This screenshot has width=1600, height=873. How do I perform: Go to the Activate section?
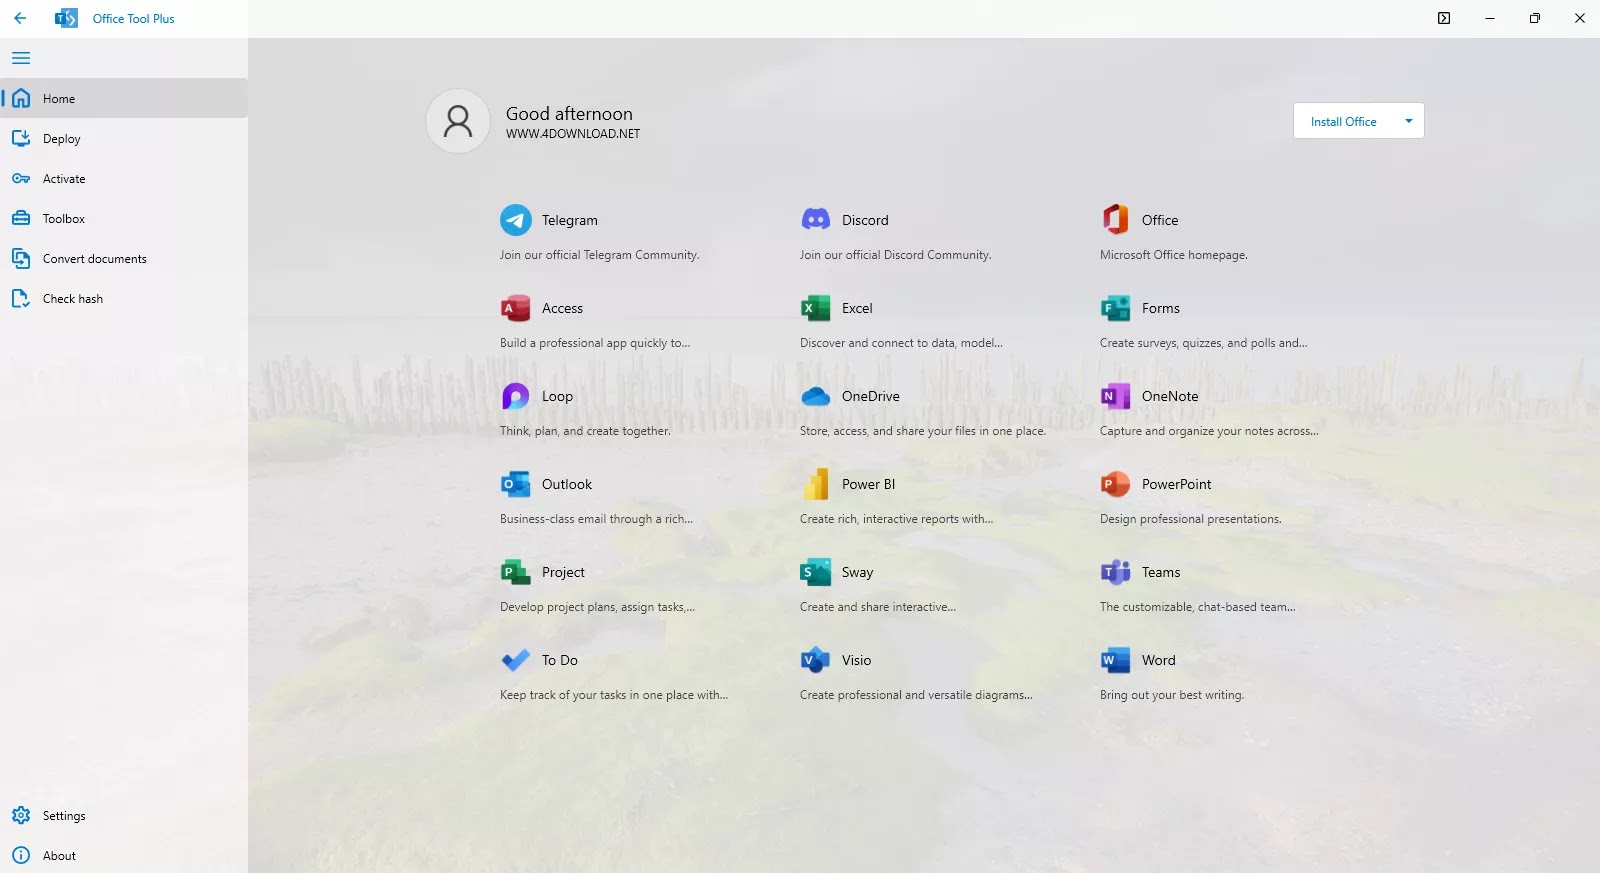pyautogui.click(x=124, y=178)
